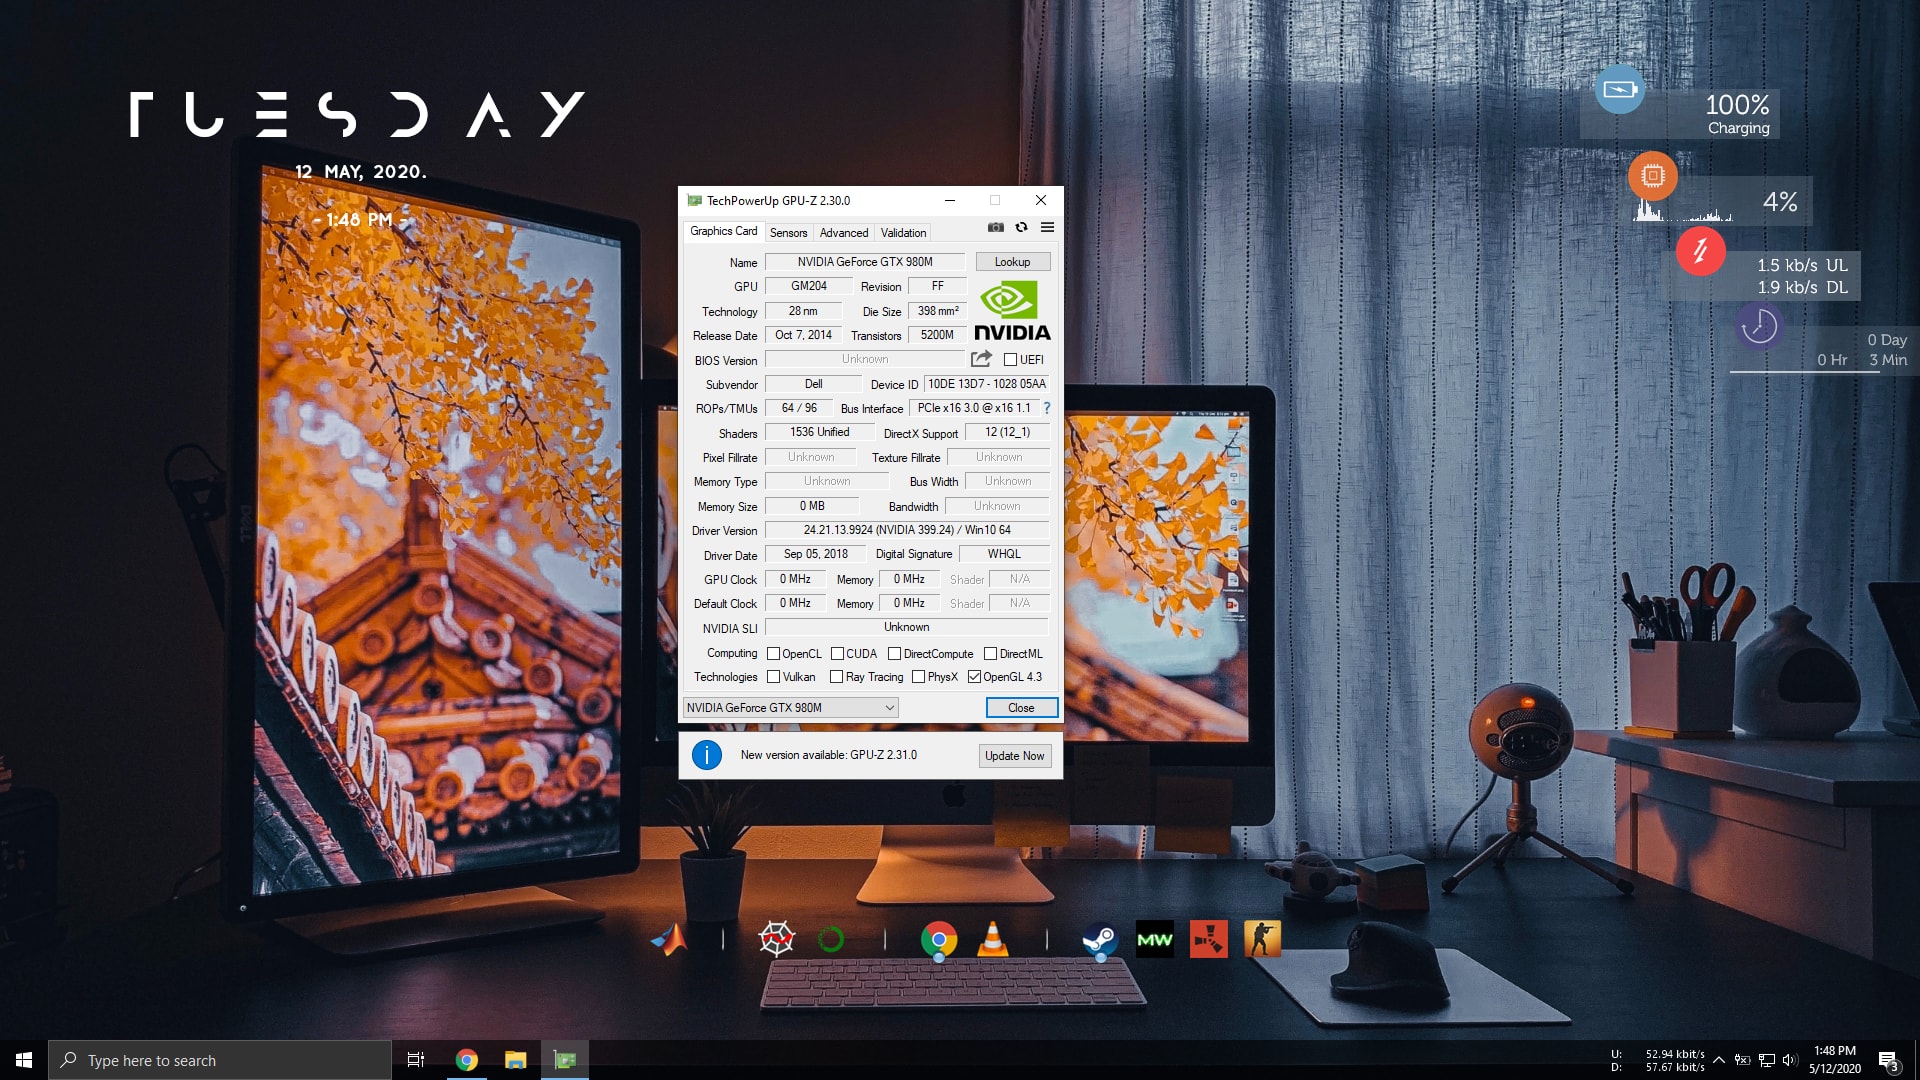The width and height of the screenshot is (1920, 1080).
Task: Click the Driver Version field
Action: tap(907, 530)
